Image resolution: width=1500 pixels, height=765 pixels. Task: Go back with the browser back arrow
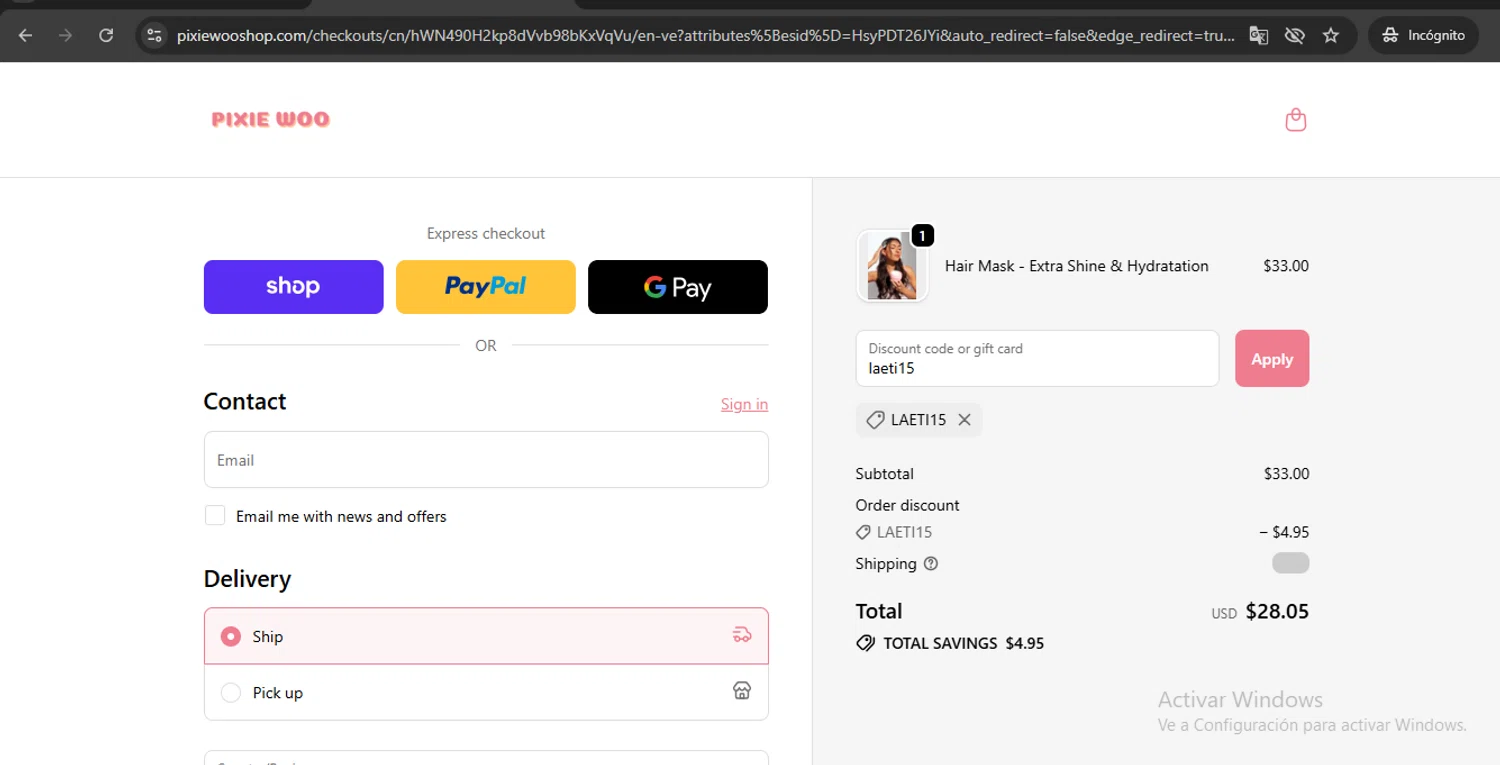[26, 35]
